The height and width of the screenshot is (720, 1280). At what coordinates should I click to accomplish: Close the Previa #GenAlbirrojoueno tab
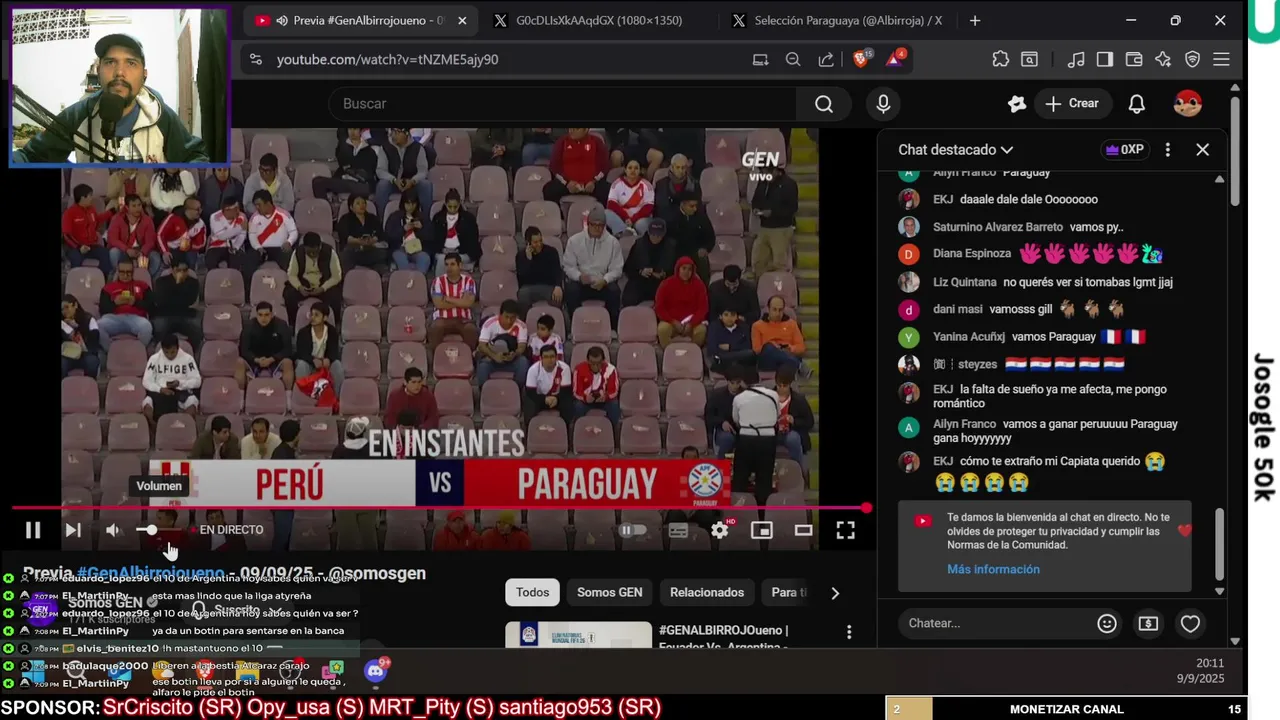tap(462, 20)
